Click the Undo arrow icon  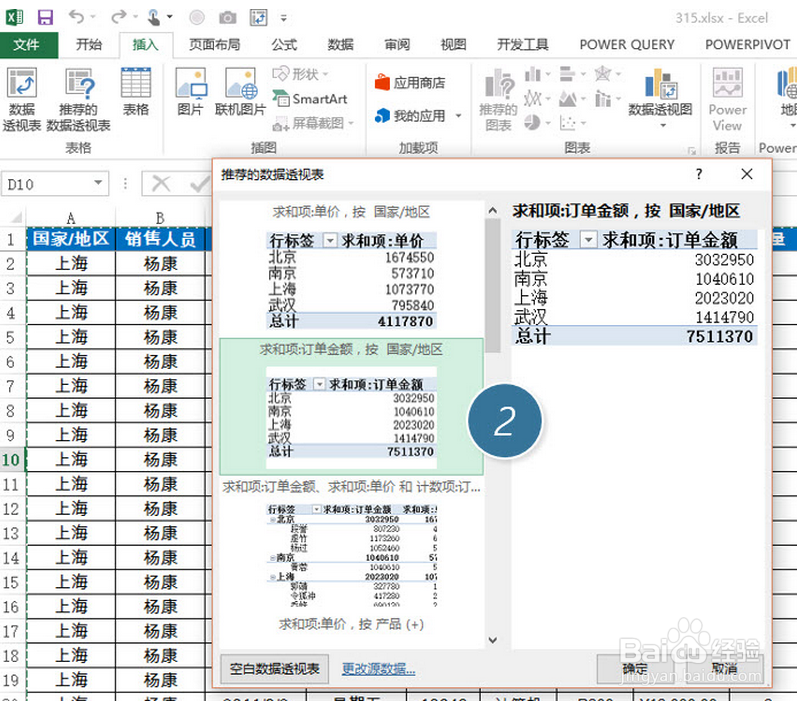pos(76,17)
